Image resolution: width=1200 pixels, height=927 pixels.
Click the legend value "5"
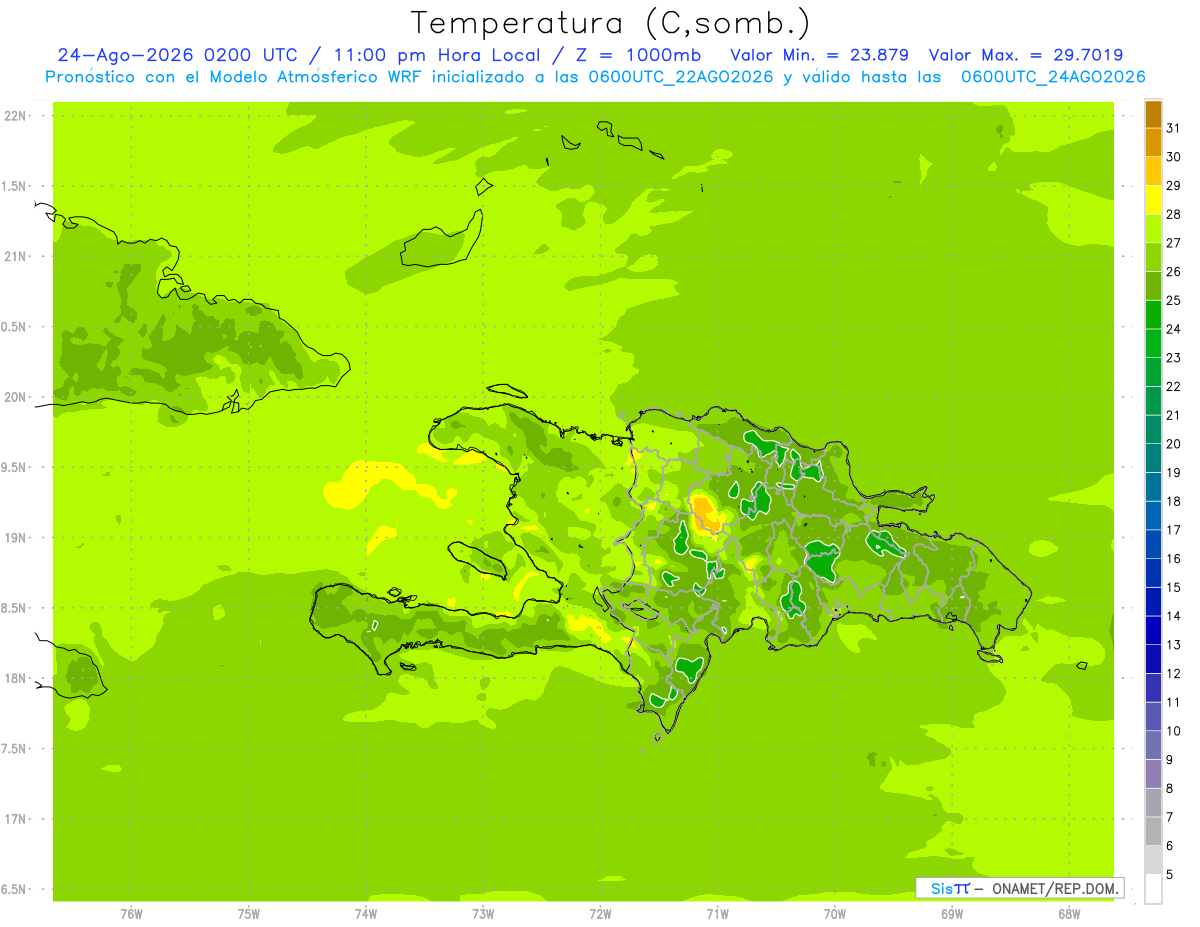click(x=1170, y=875)
